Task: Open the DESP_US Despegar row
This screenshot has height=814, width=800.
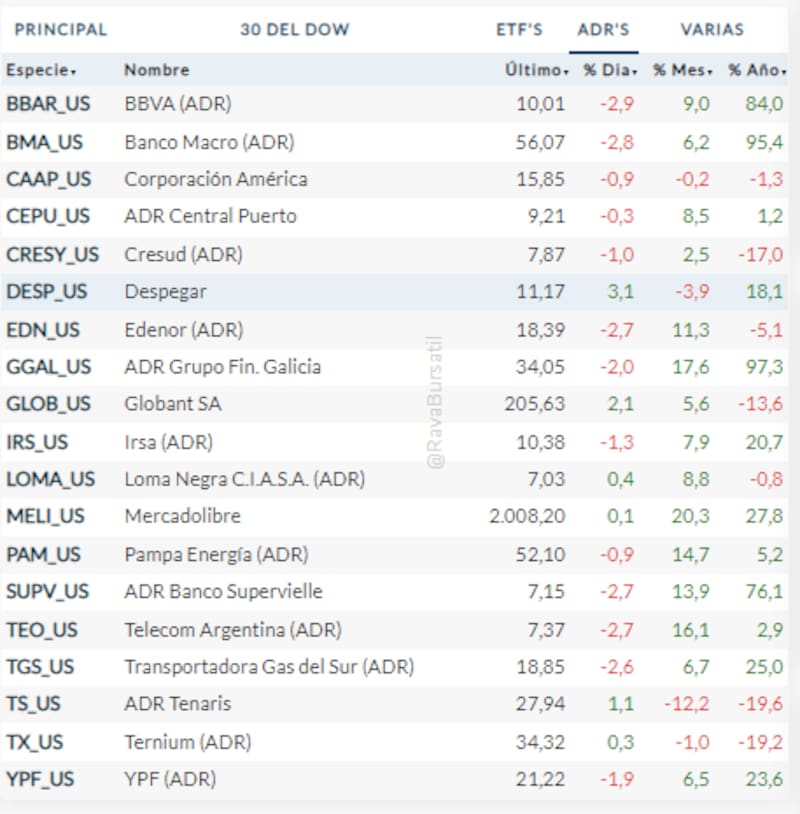Action: coord(46,292)
